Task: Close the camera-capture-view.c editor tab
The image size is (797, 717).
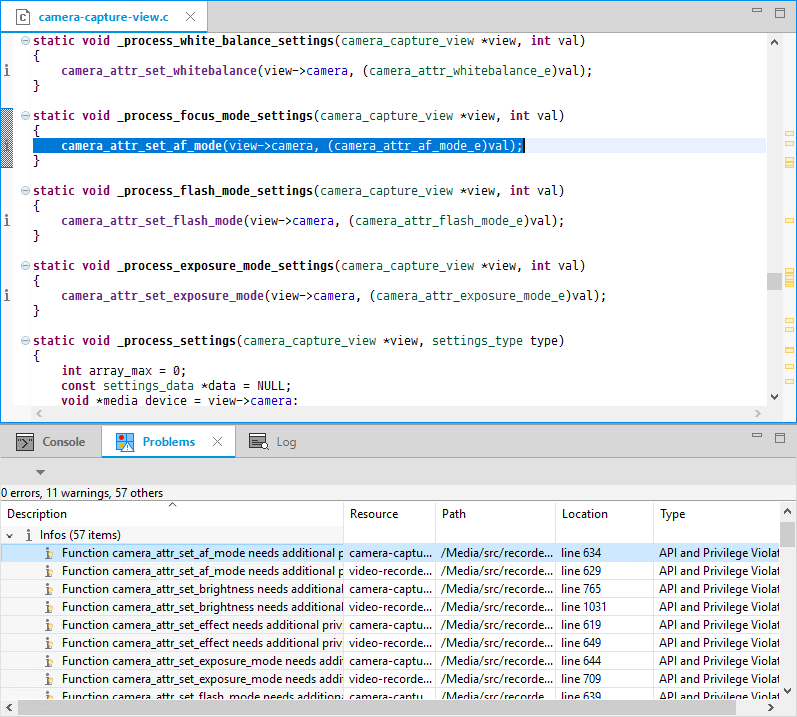Action: (x=190, y=17)
